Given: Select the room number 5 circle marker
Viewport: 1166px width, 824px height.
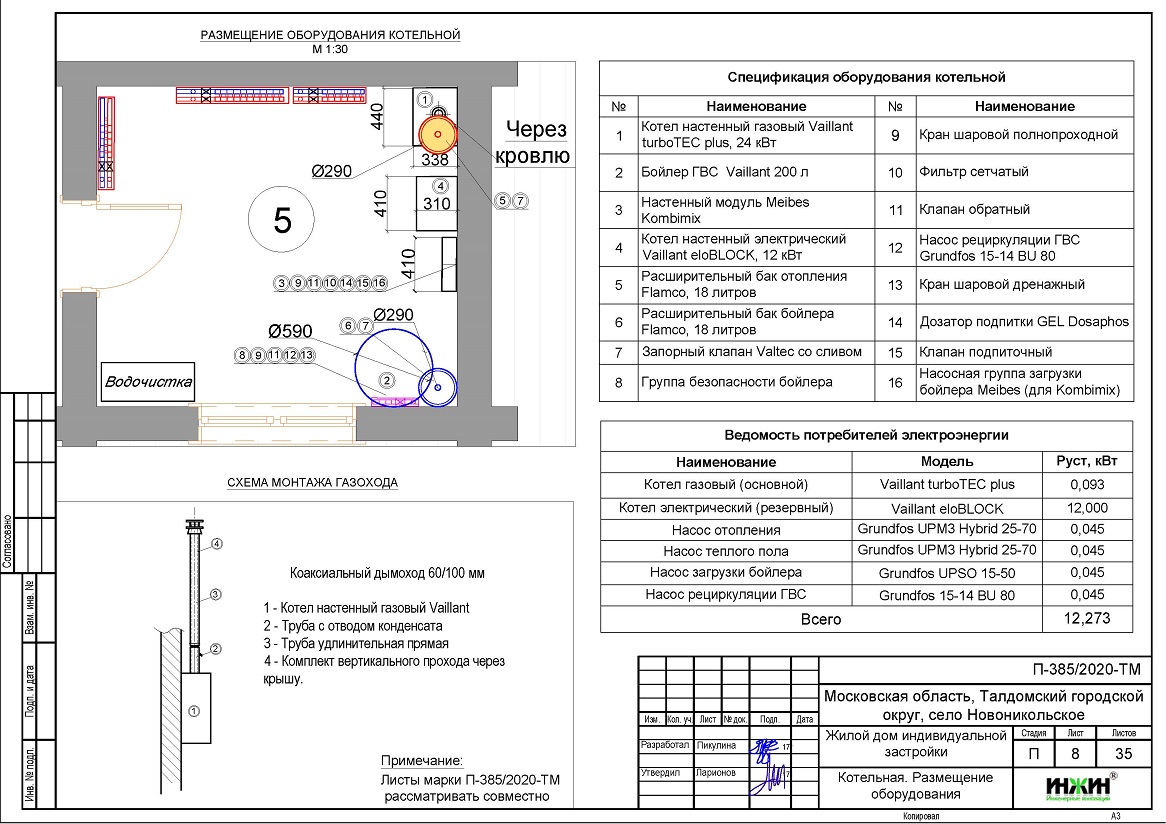Looking at the screenshot, I should point(282,221).
